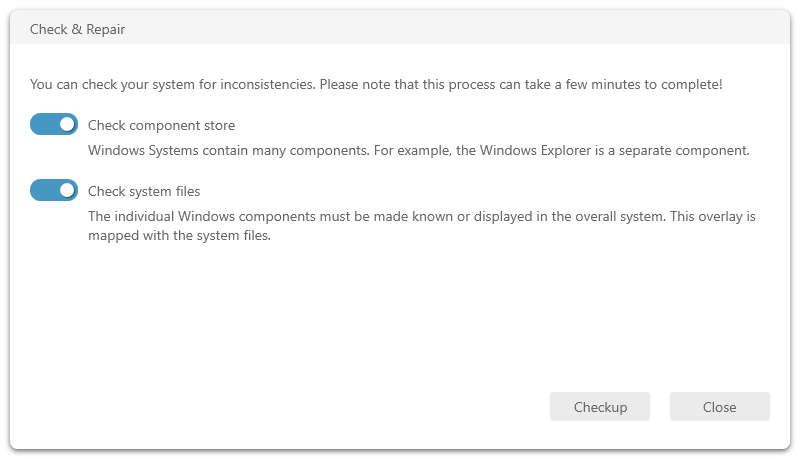Click the blue track of component store toggle
Viewport: 800px width, 459px height.
42,125
